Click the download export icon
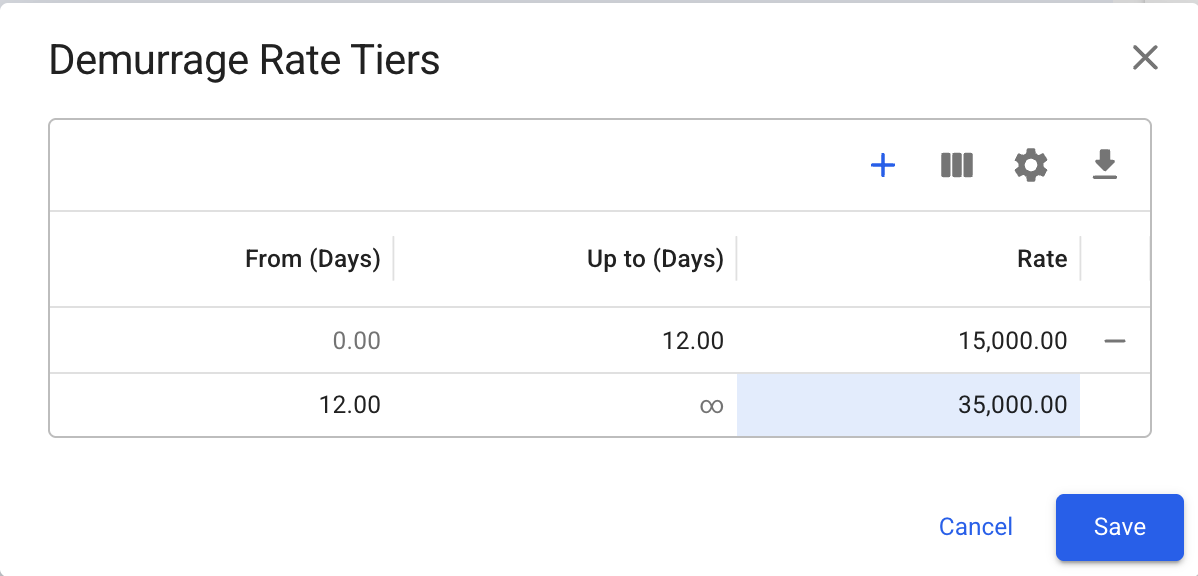1198x576 pixels. pyautogui.click(x=1104, y=165)
